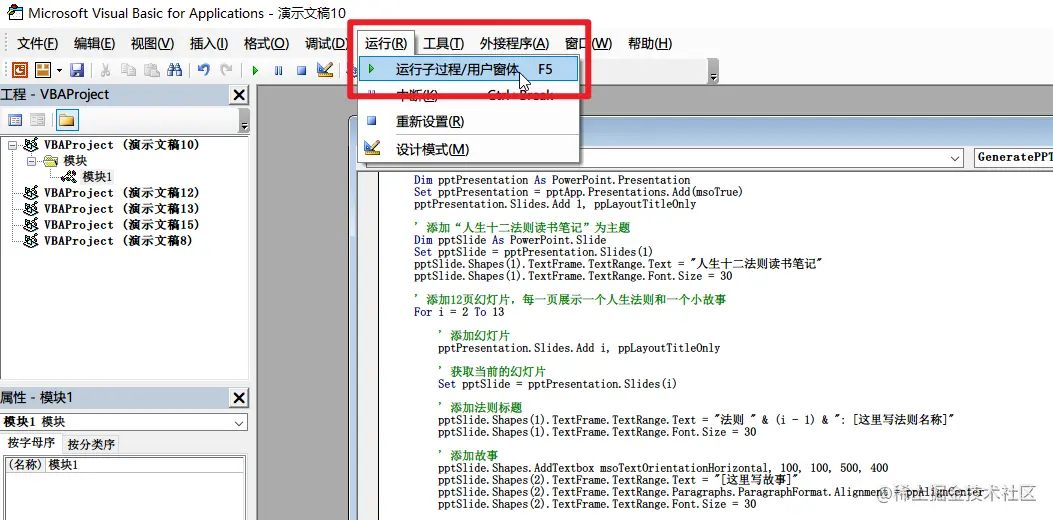Open the GeneratePPT procedure combo box
Viewport: 1053px width, 520px height.
click(1012, 158)
